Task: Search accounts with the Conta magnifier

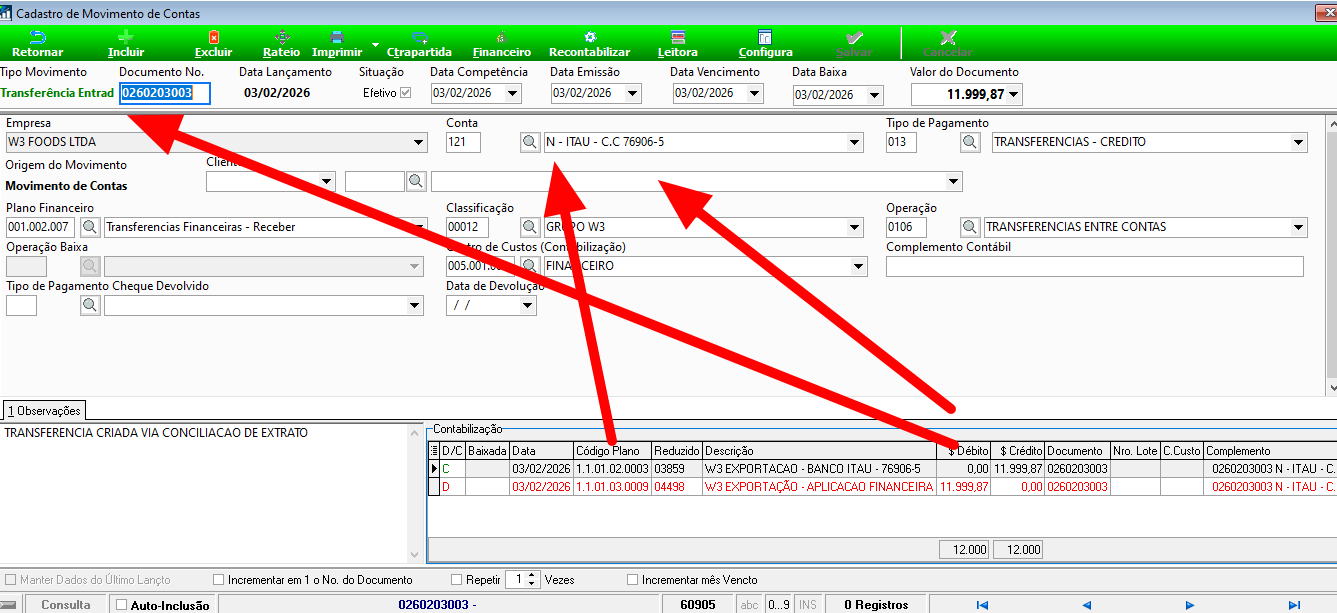Action: (x=530, y=142)
